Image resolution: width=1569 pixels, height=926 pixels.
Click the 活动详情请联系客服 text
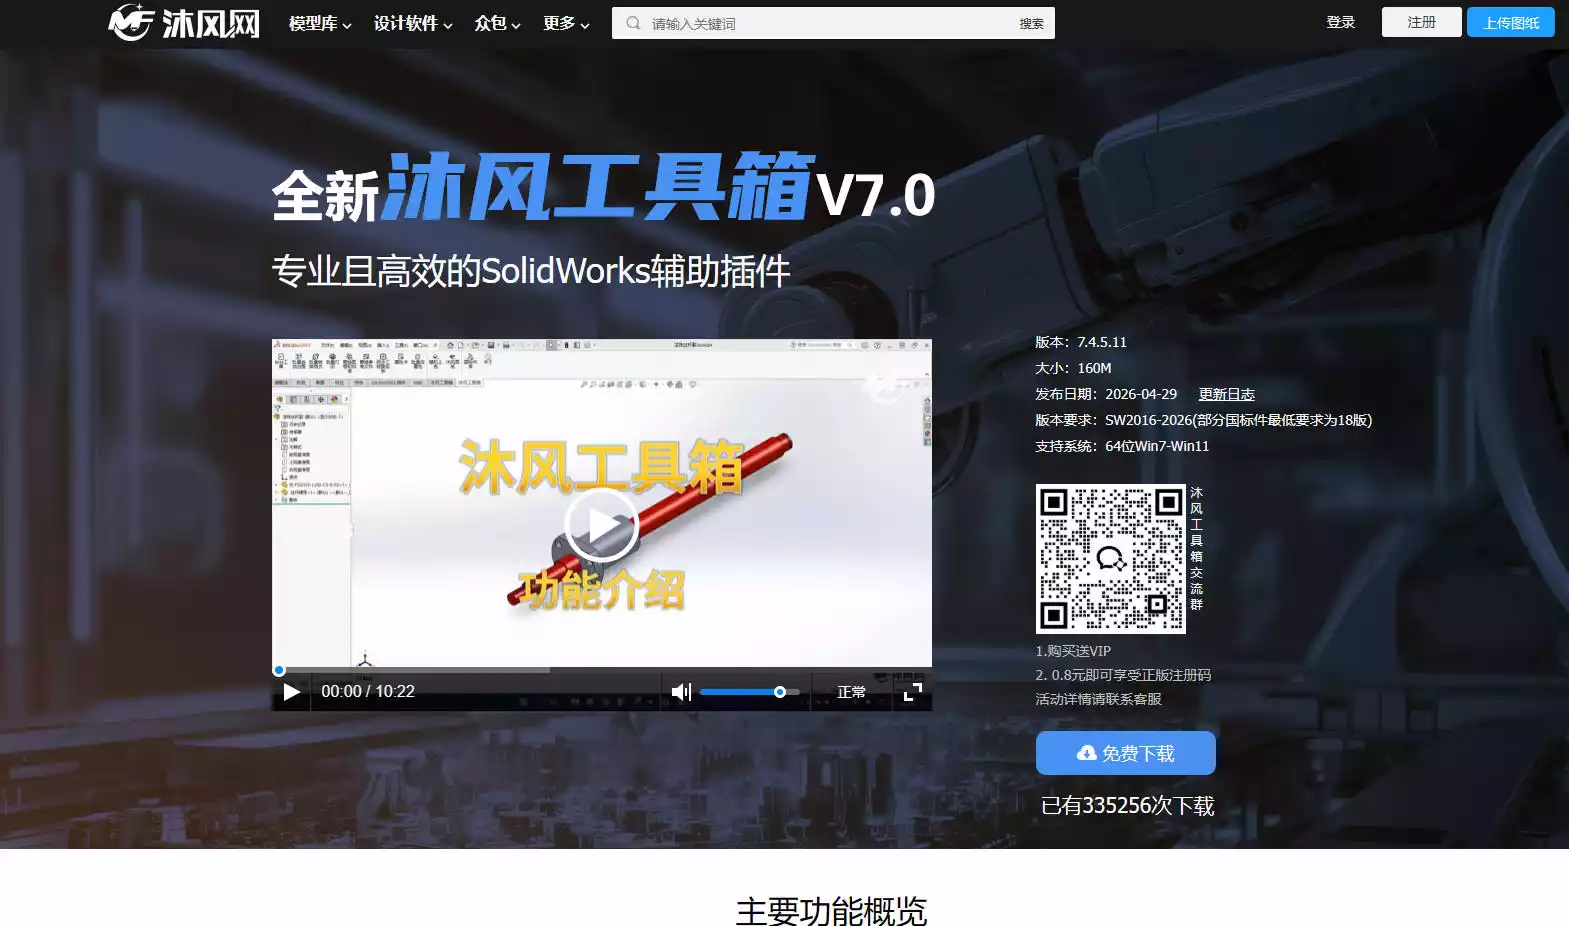click(1099, 699)
